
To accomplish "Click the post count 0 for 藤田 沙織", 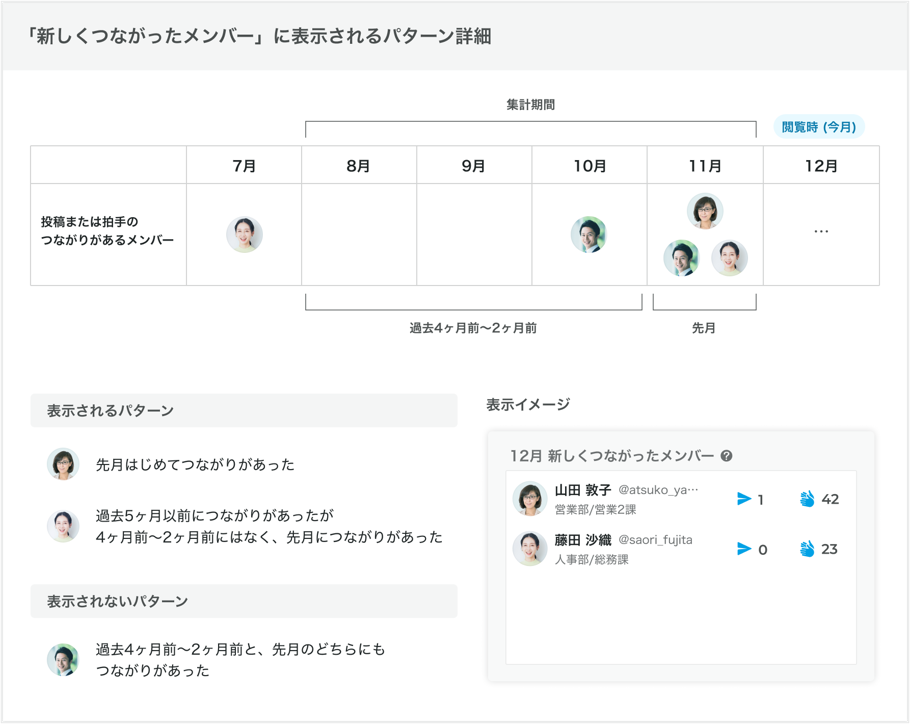I will [763, 549].
